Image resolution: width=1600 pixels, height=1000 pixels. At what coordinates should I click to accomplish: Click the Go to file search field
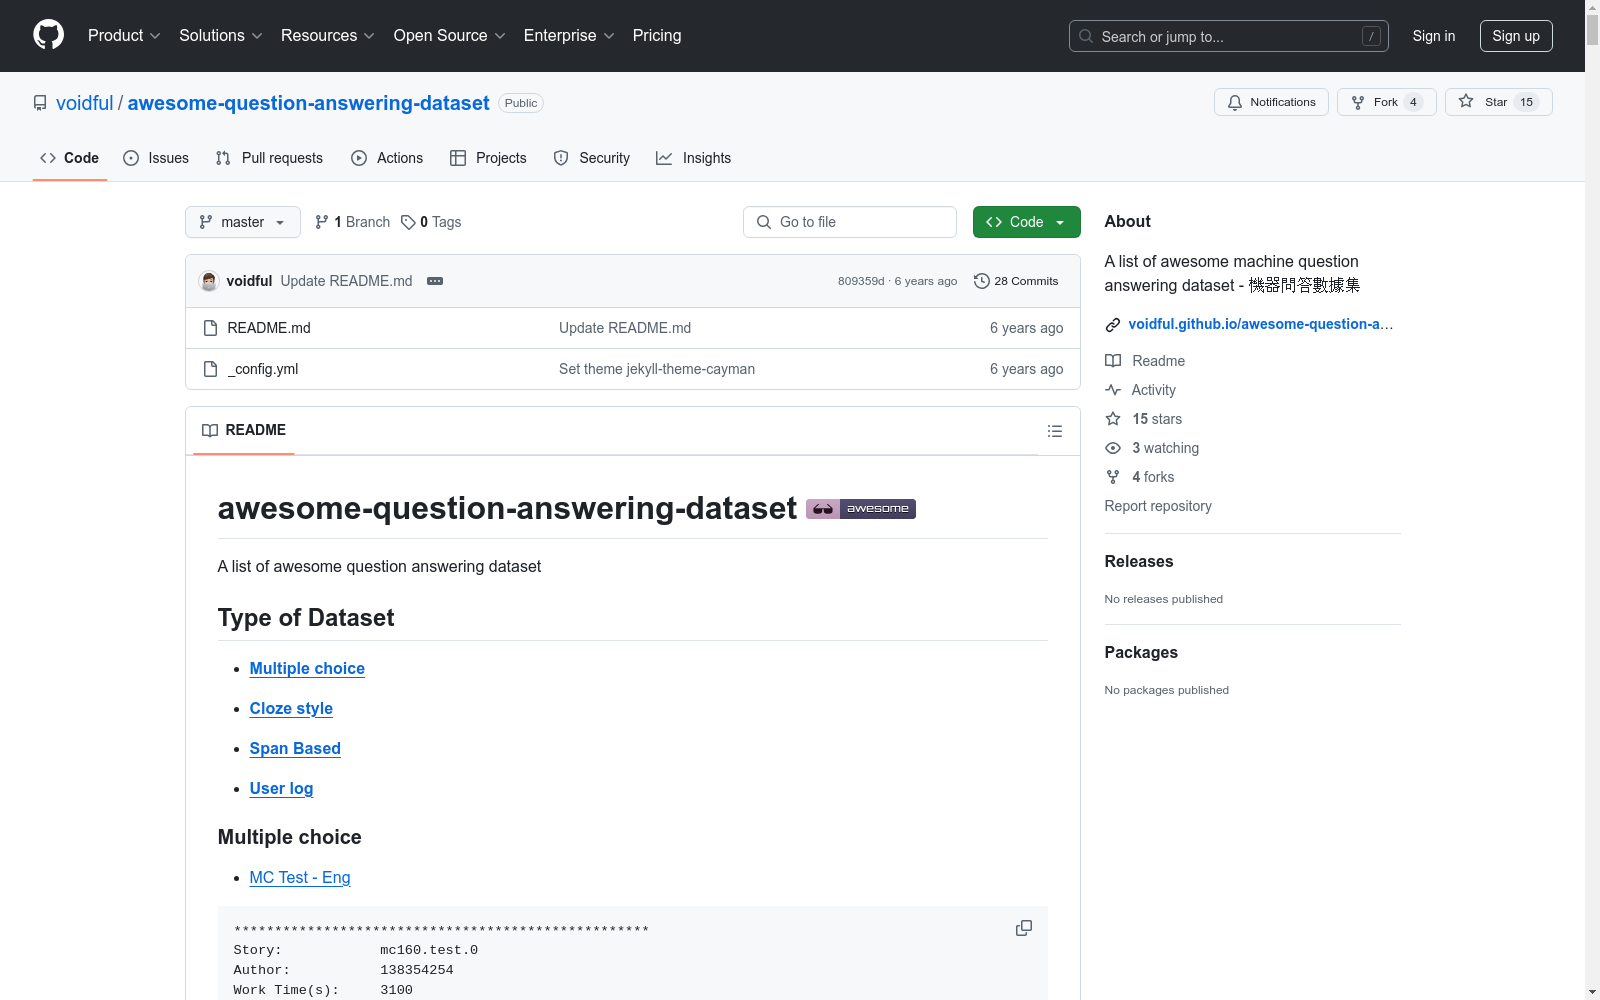850,222
